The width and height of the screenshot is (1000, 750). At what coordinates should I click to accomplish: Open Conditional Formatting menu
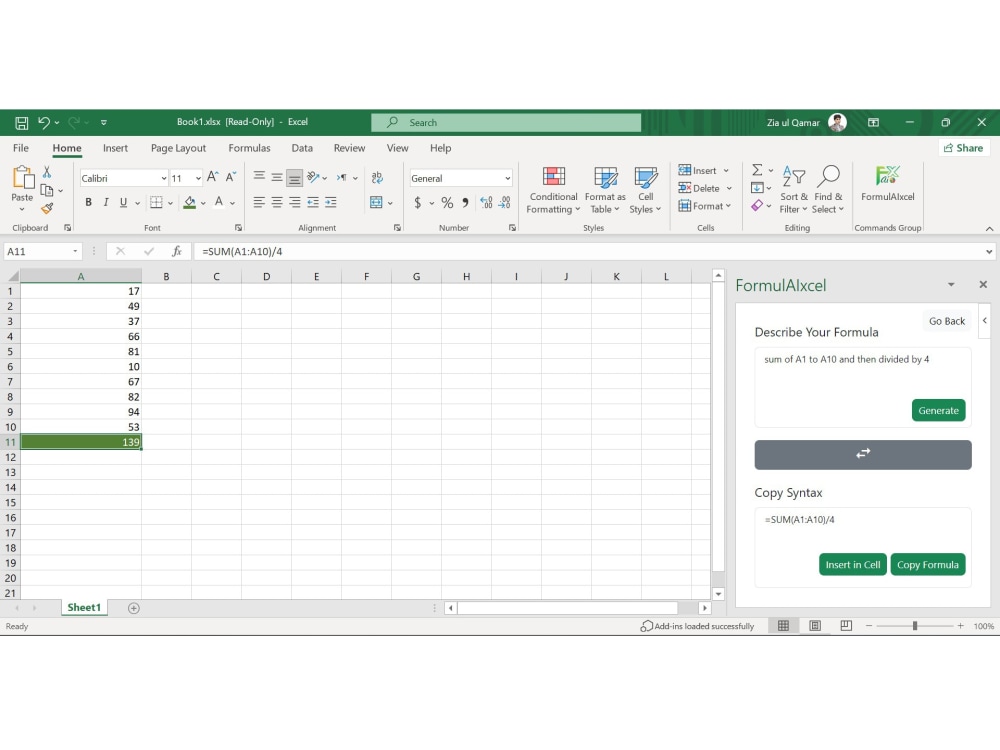click(553, 190)
